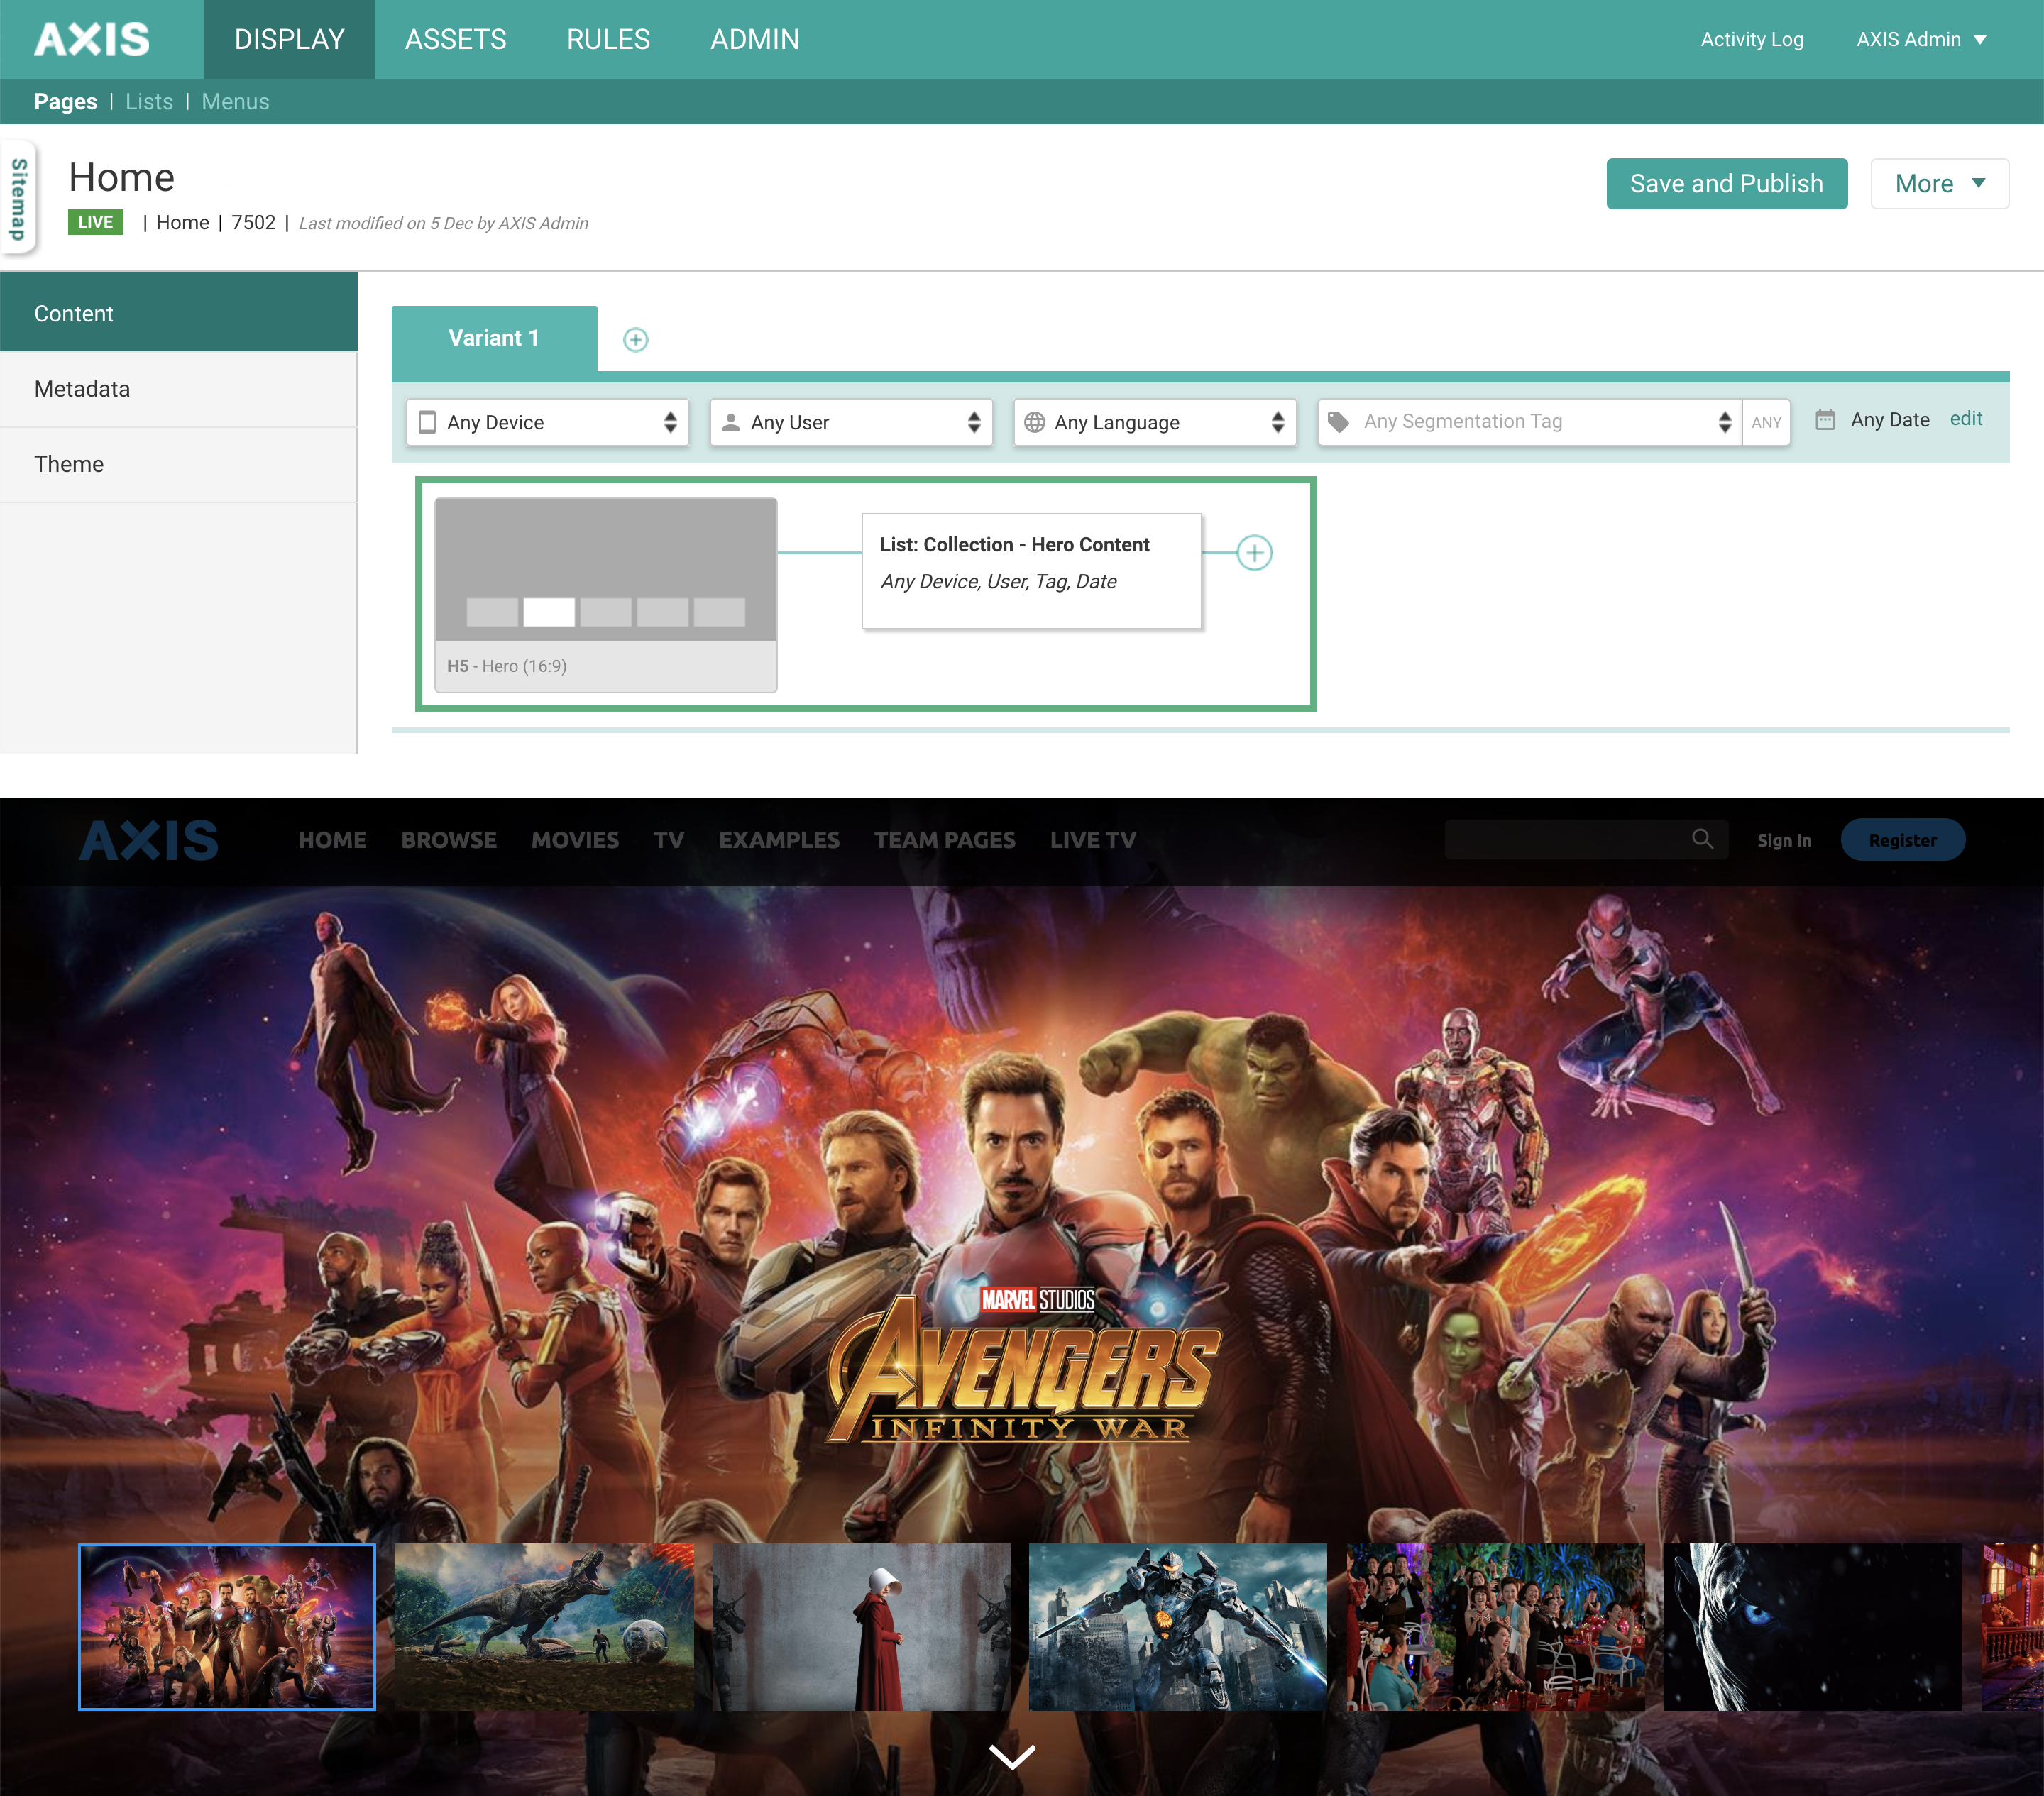This screenshot has height=1796, width=2044.
Task: Select the Variant 1 tab
Action: click(494, 338)
